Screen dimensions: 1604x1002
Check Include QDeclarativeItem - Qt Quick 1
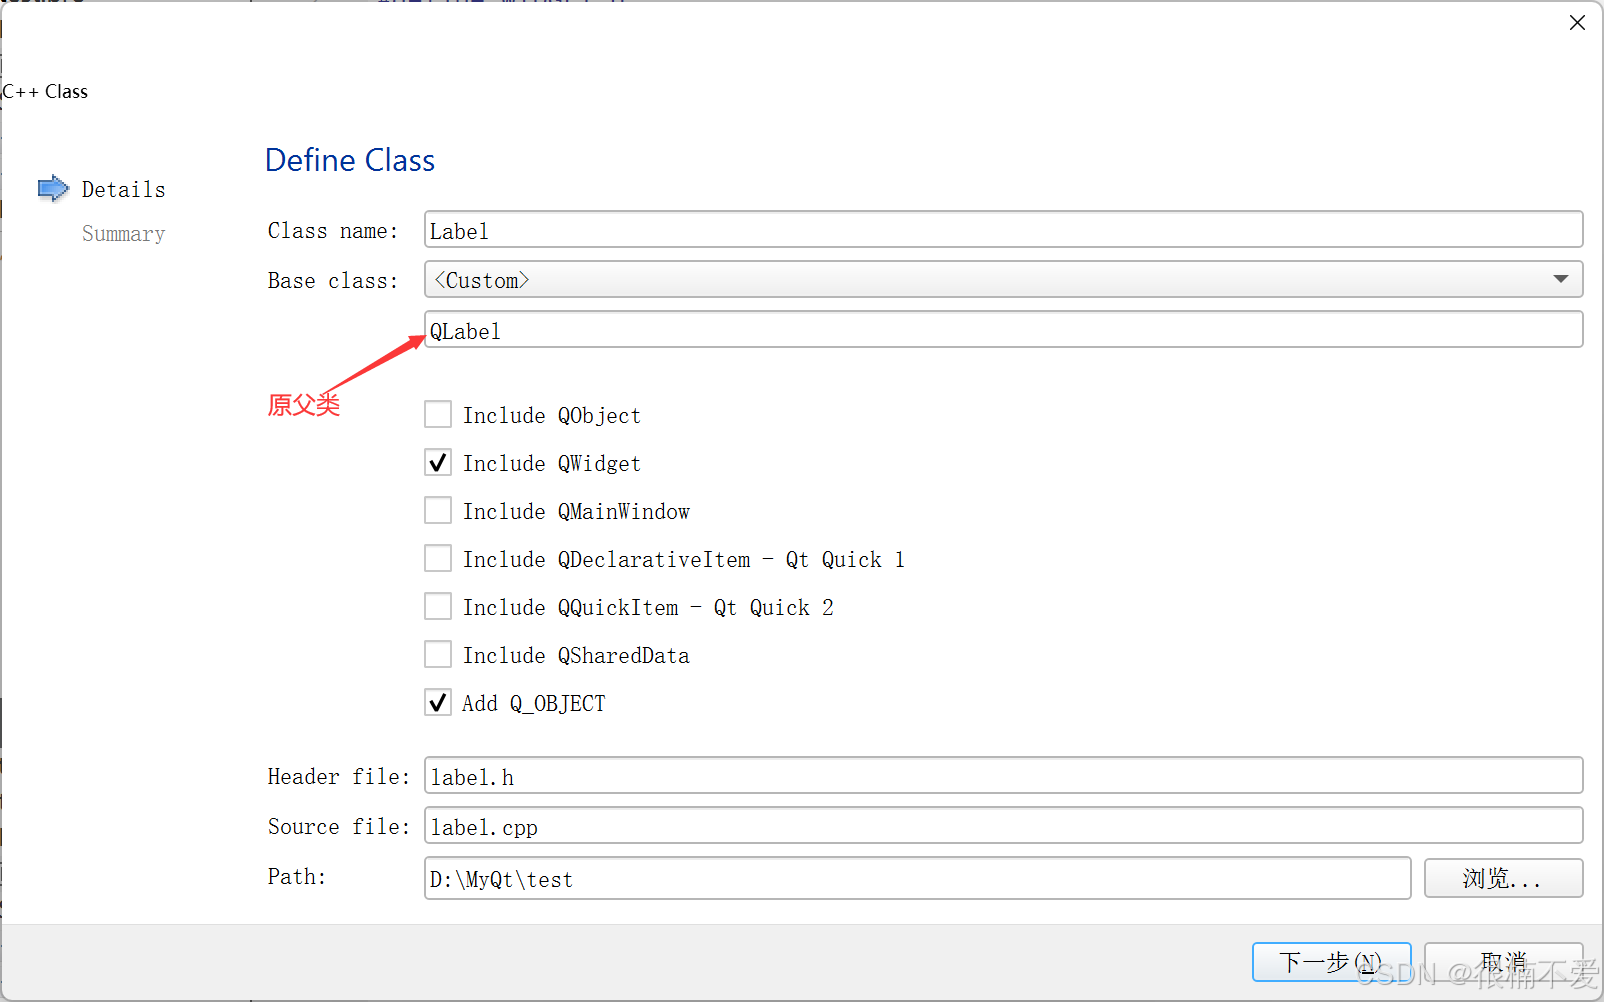click(438, 558)
